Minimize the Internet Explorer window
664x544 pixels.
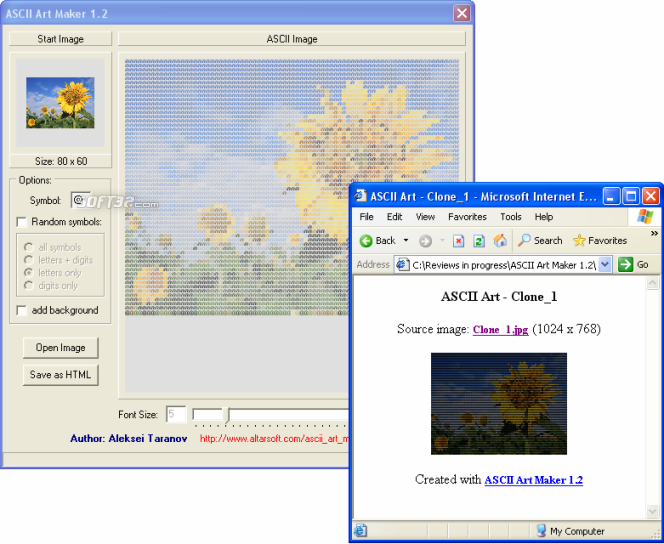pyautogui.click(x=611, y=196)
